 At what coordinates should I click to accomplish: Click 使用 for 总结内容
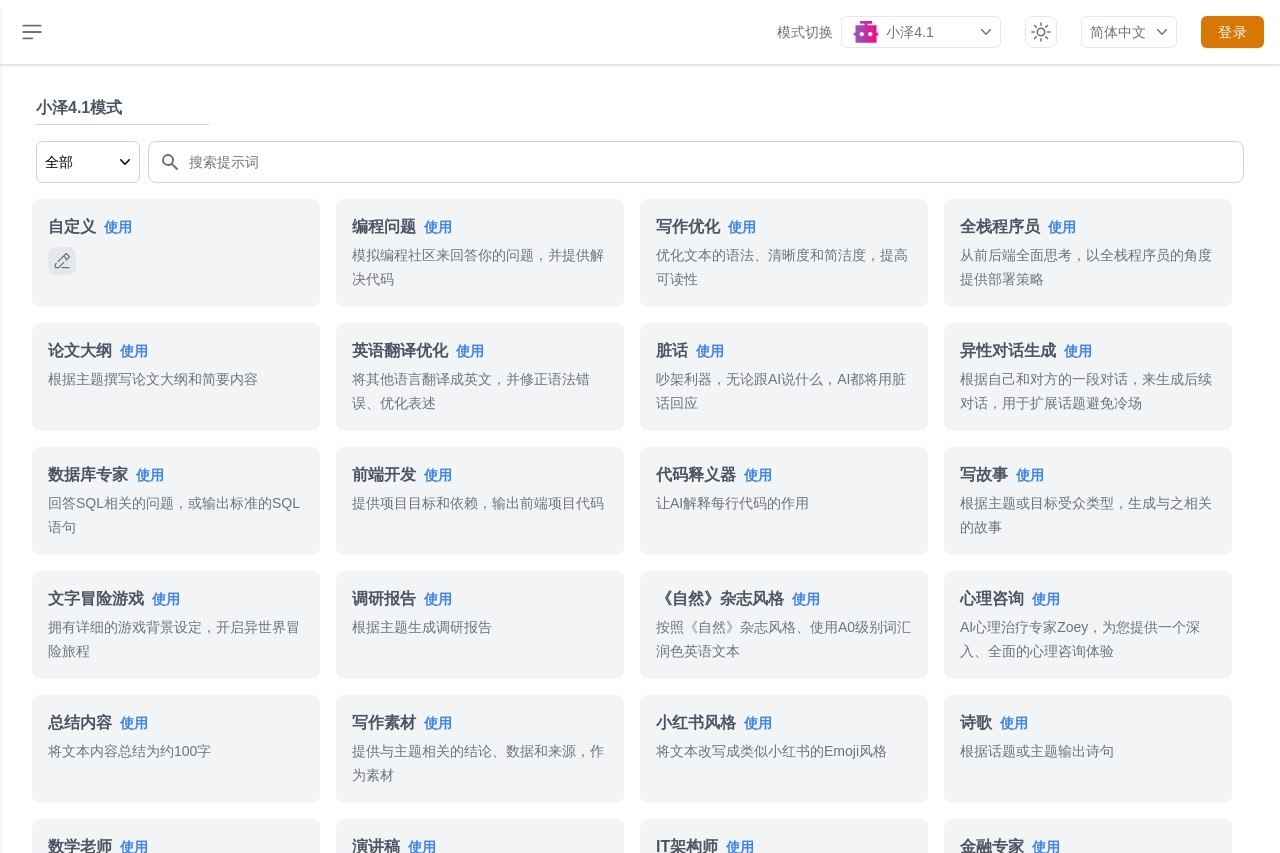(x=134, y=723)
